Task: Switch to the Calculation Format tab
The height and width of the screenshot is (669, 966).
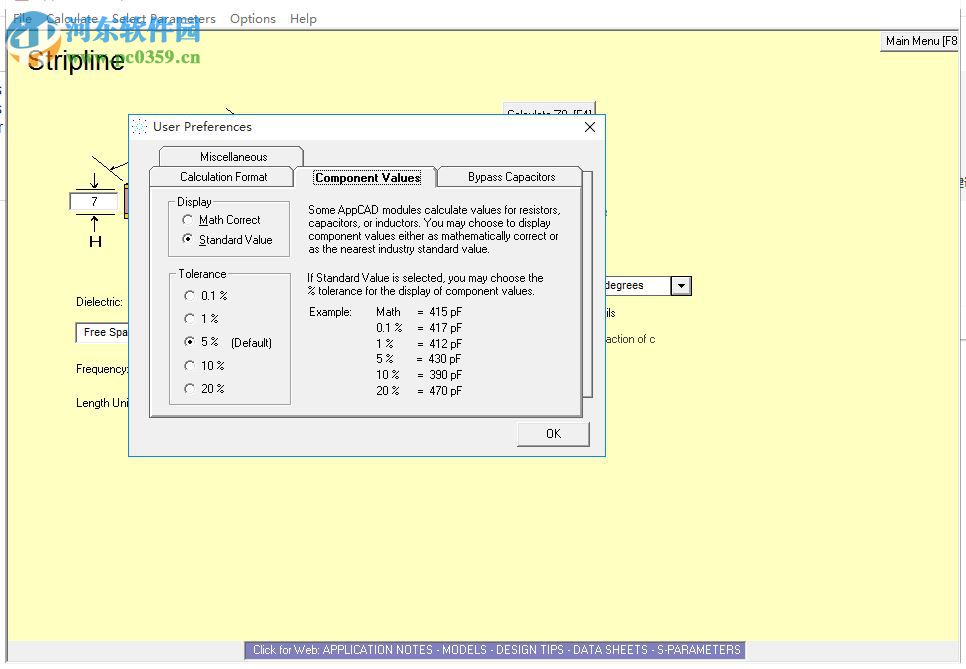Action: click(222, 176)
